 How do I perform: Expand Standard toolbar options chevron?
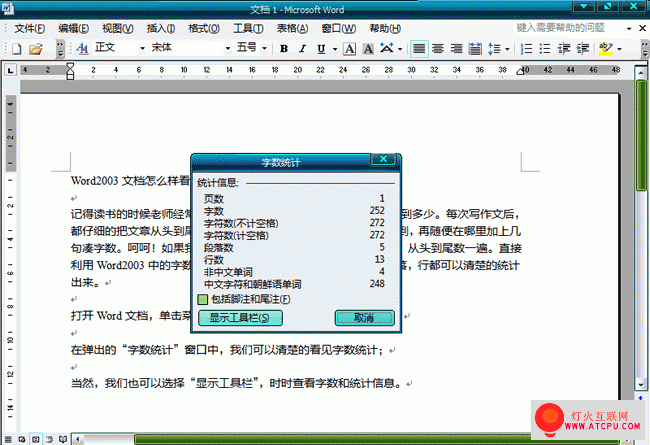coord(61,49)
